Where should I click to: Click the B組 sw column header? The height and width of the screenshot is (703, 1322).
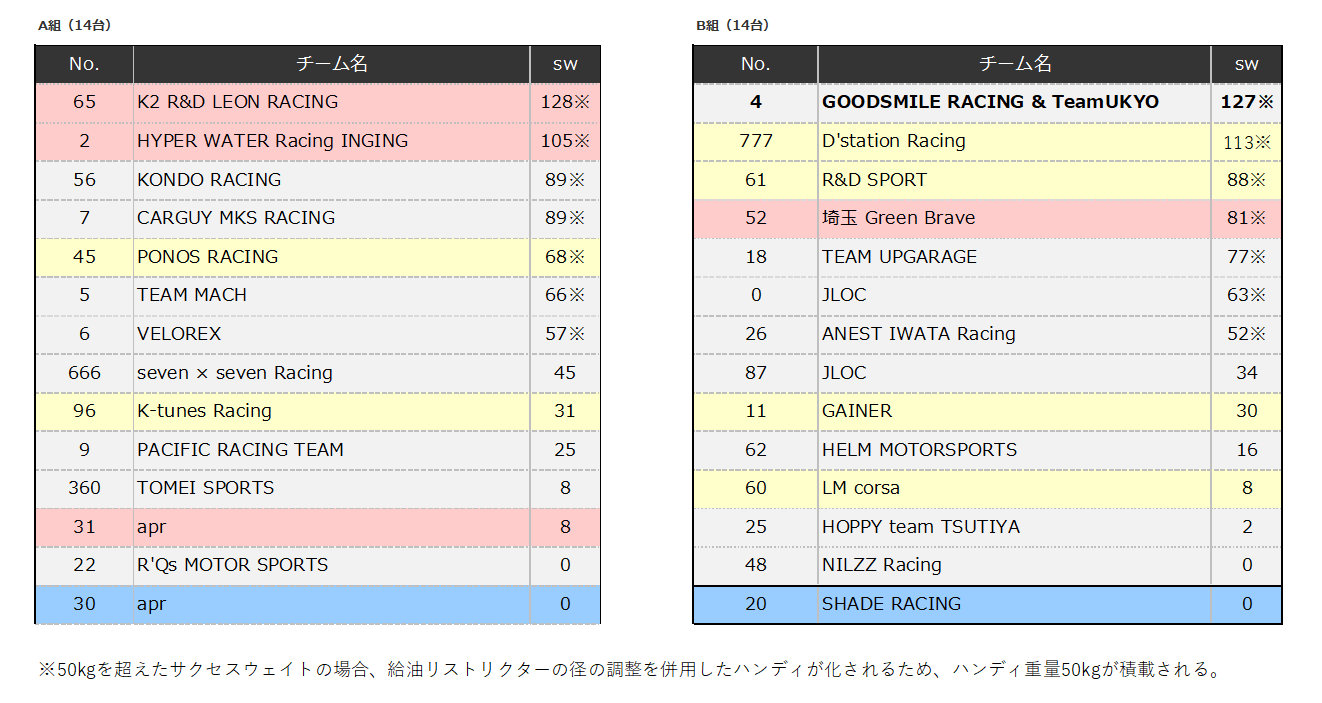pyautogui.click(x=1246, y=64)
